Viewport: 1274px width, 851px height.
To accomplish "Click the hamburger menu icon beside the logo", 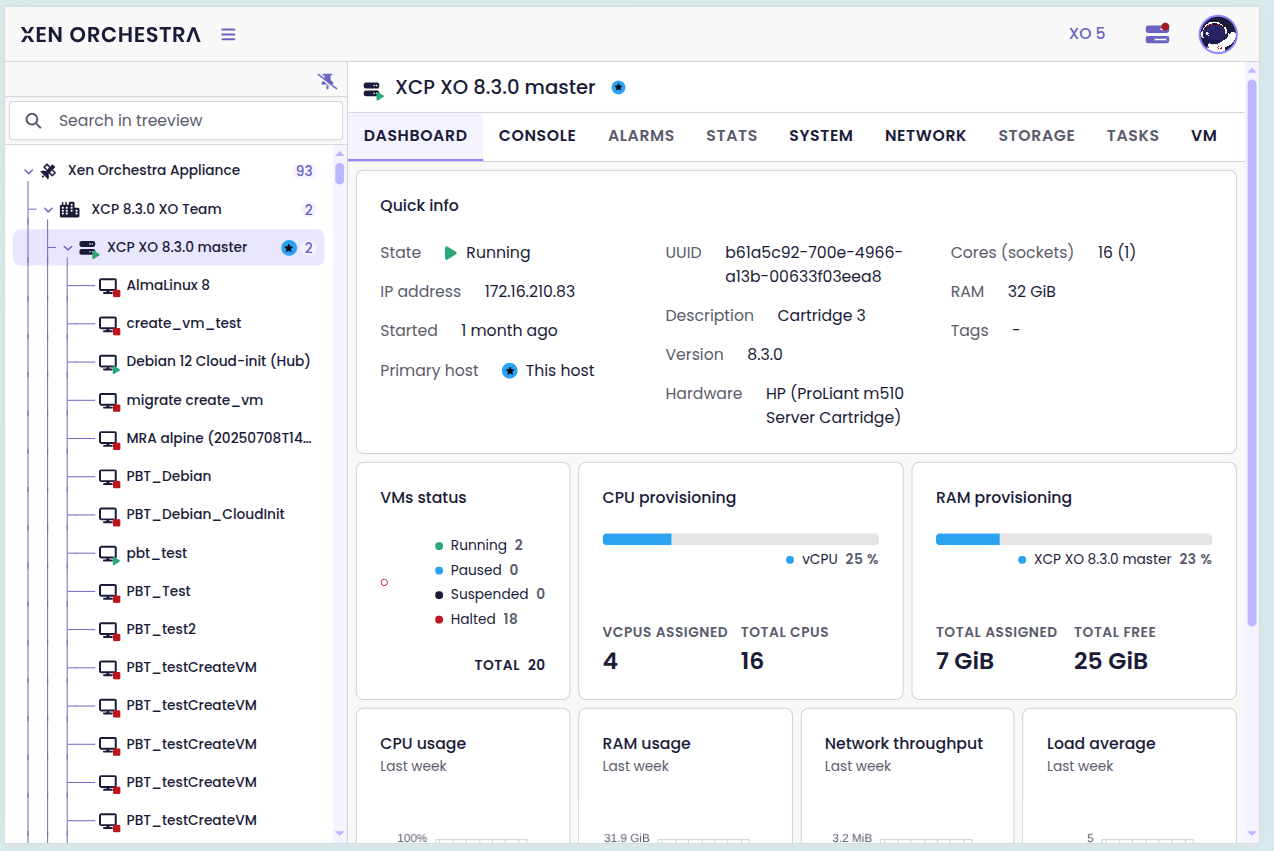I will click(228, 35).
